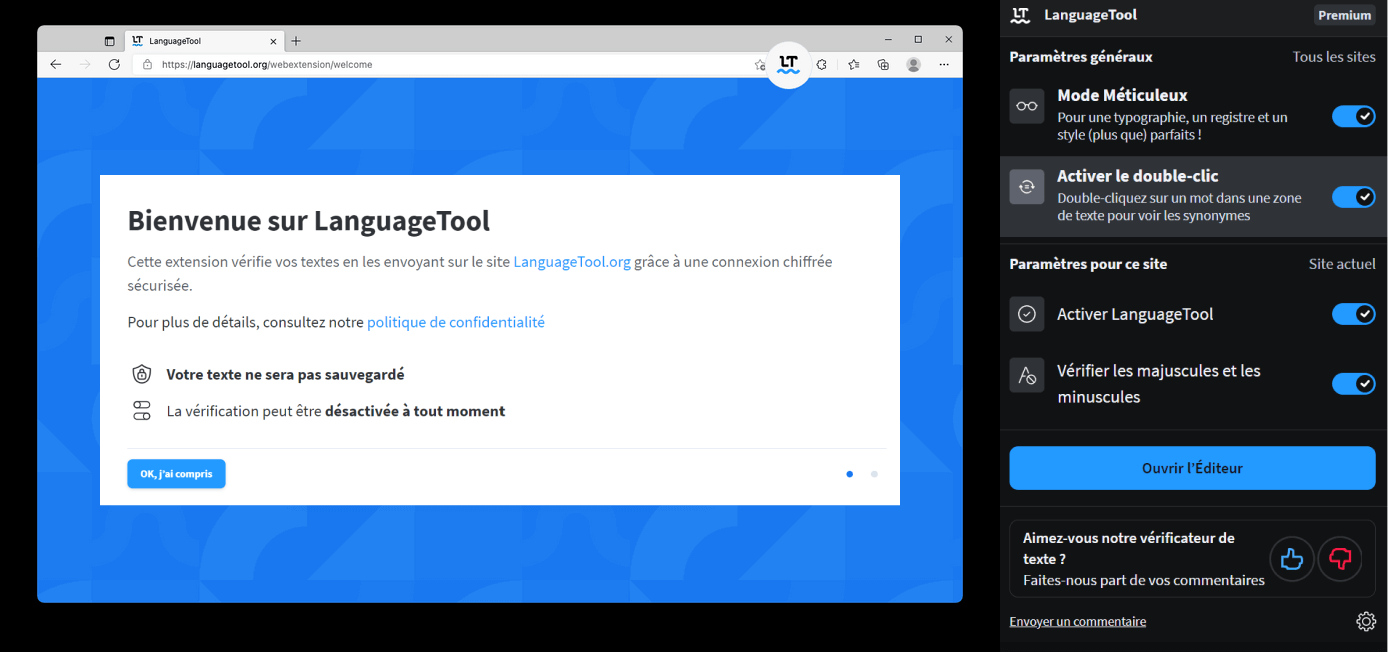Close the LanguageTool browser tab
1388x652 pixels.
pos(273,41)
